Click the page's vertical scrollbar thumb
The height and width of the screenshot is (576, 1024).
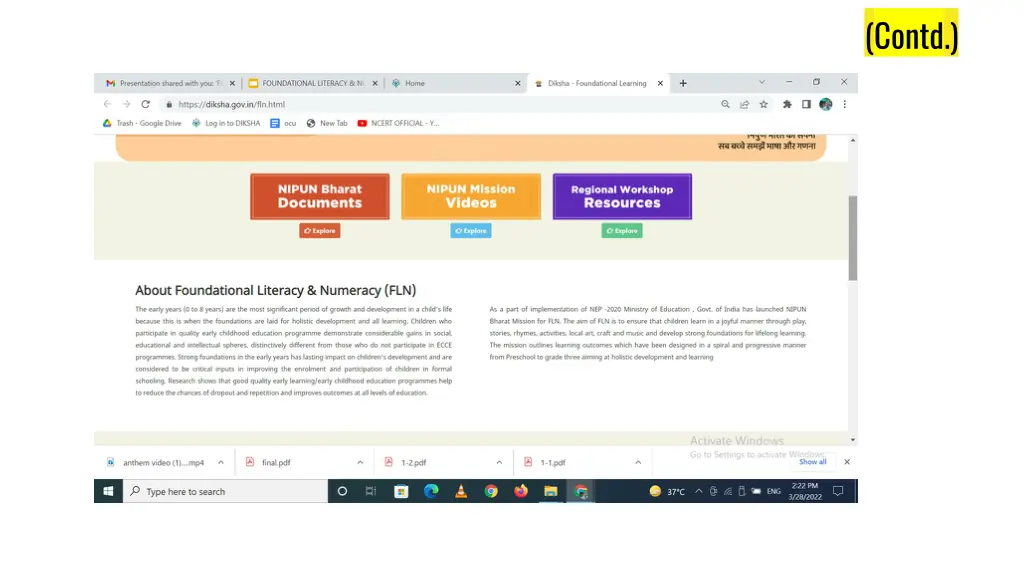853,238
